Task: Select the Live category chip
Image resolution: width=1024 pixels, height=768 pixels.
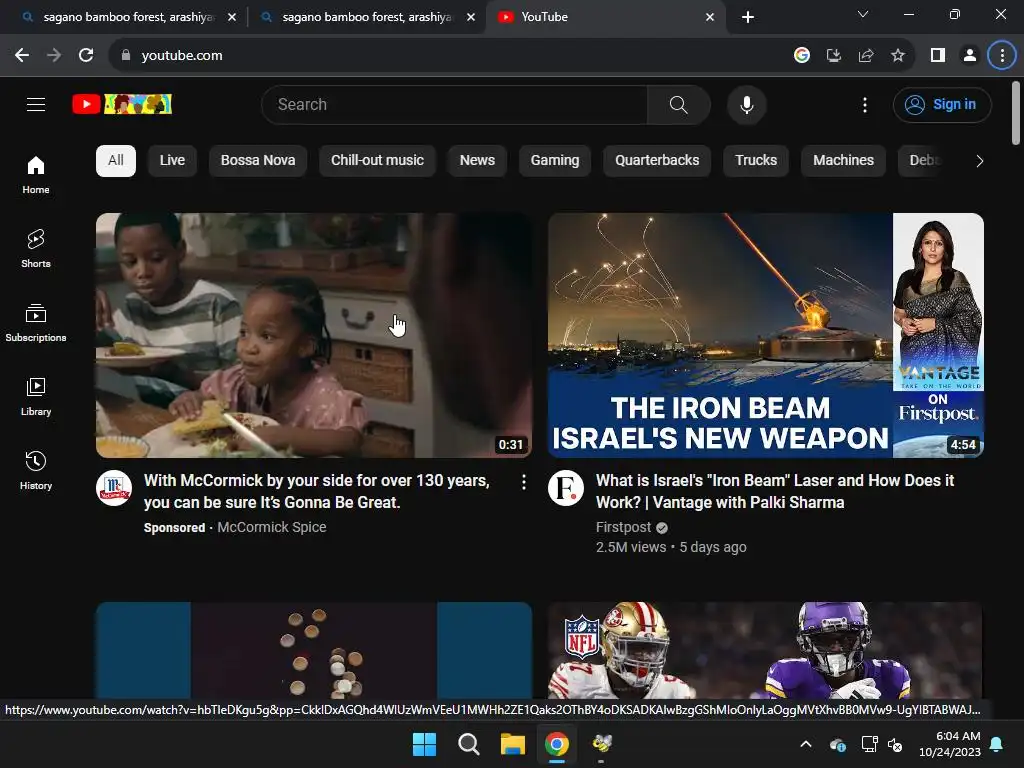Action: (172, 161)
